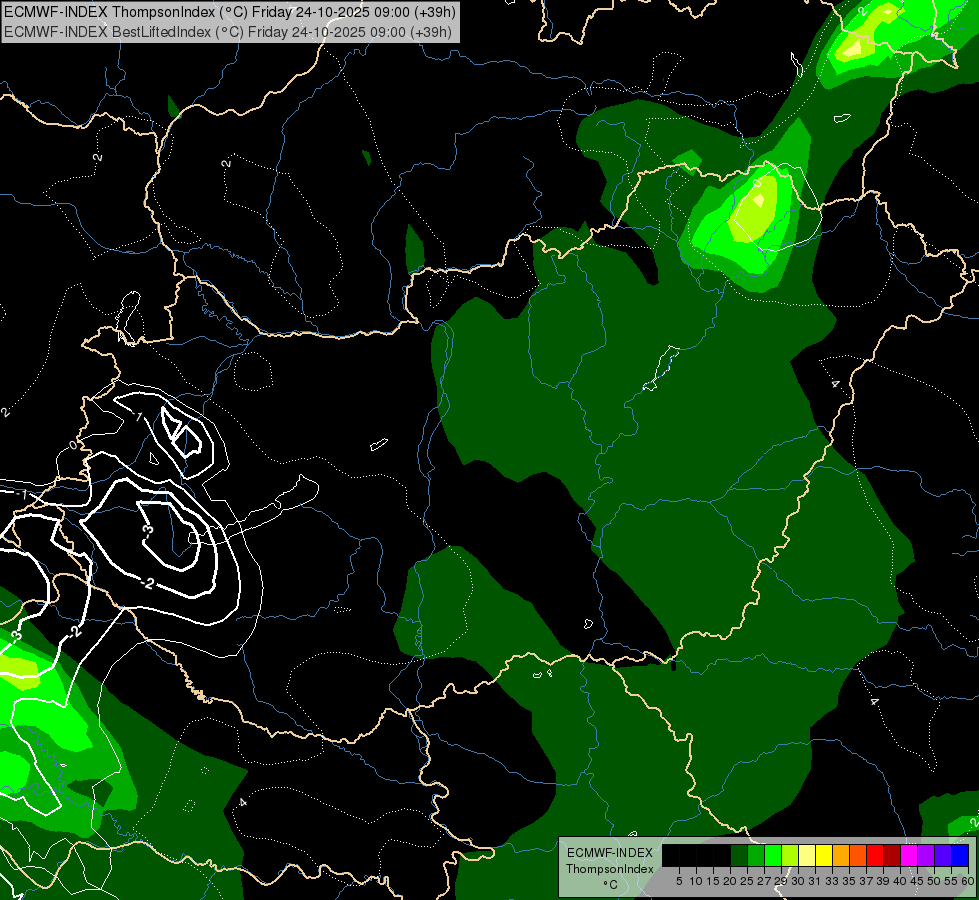Click the legend tick label 45
The image size is (979, 900).
(917, 881)
